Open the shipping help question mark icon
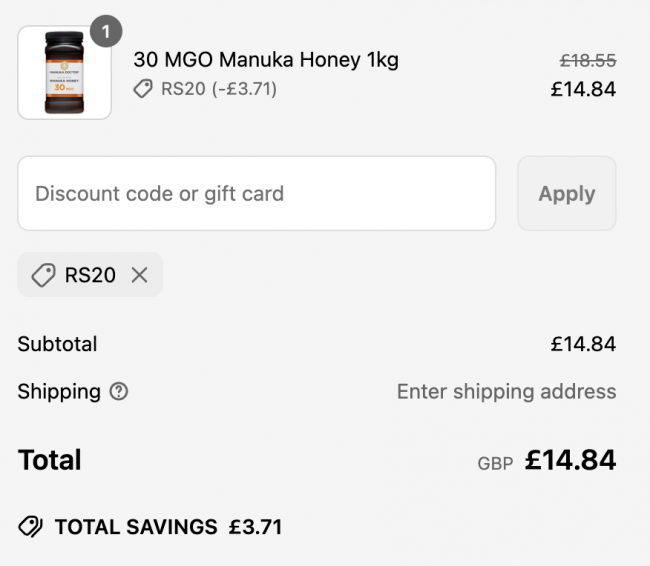 tap(119, 391)
